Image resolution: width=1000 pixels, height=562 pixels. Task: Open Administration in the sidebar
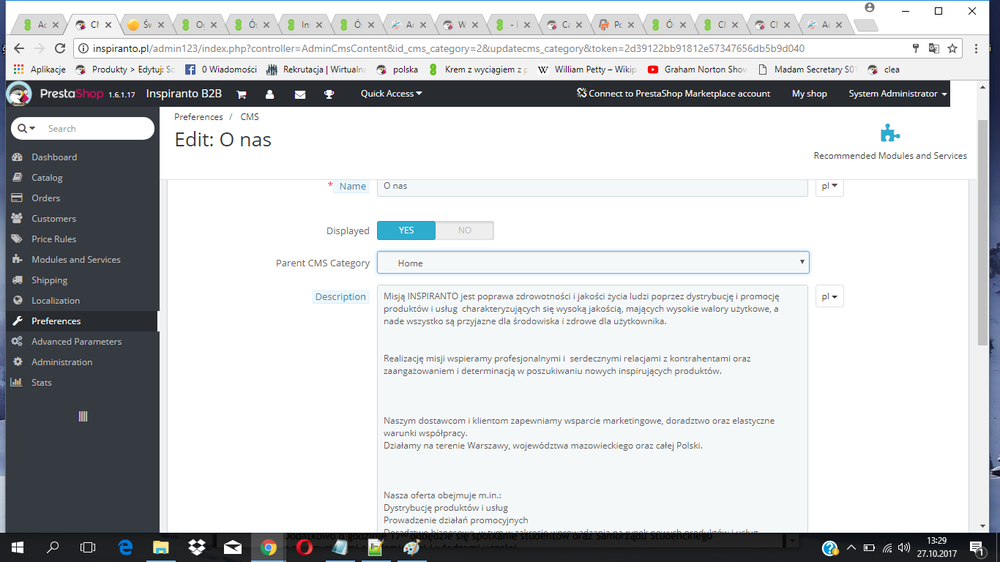coord(62,362)
